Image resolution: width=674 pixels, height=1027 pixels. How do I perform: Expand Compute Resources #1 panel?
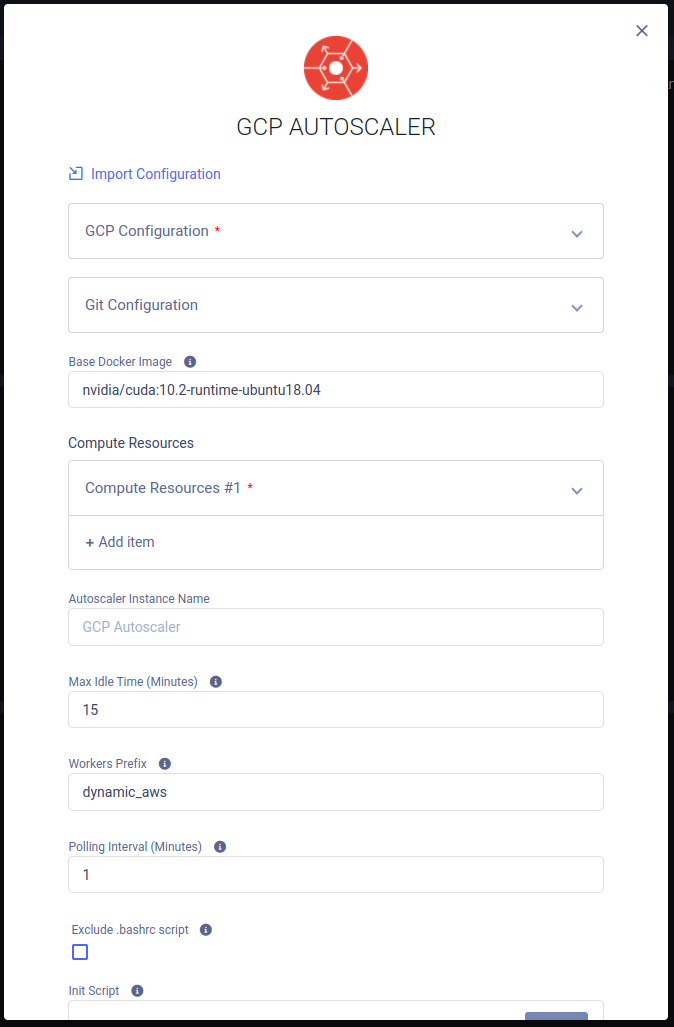(576, 490)
